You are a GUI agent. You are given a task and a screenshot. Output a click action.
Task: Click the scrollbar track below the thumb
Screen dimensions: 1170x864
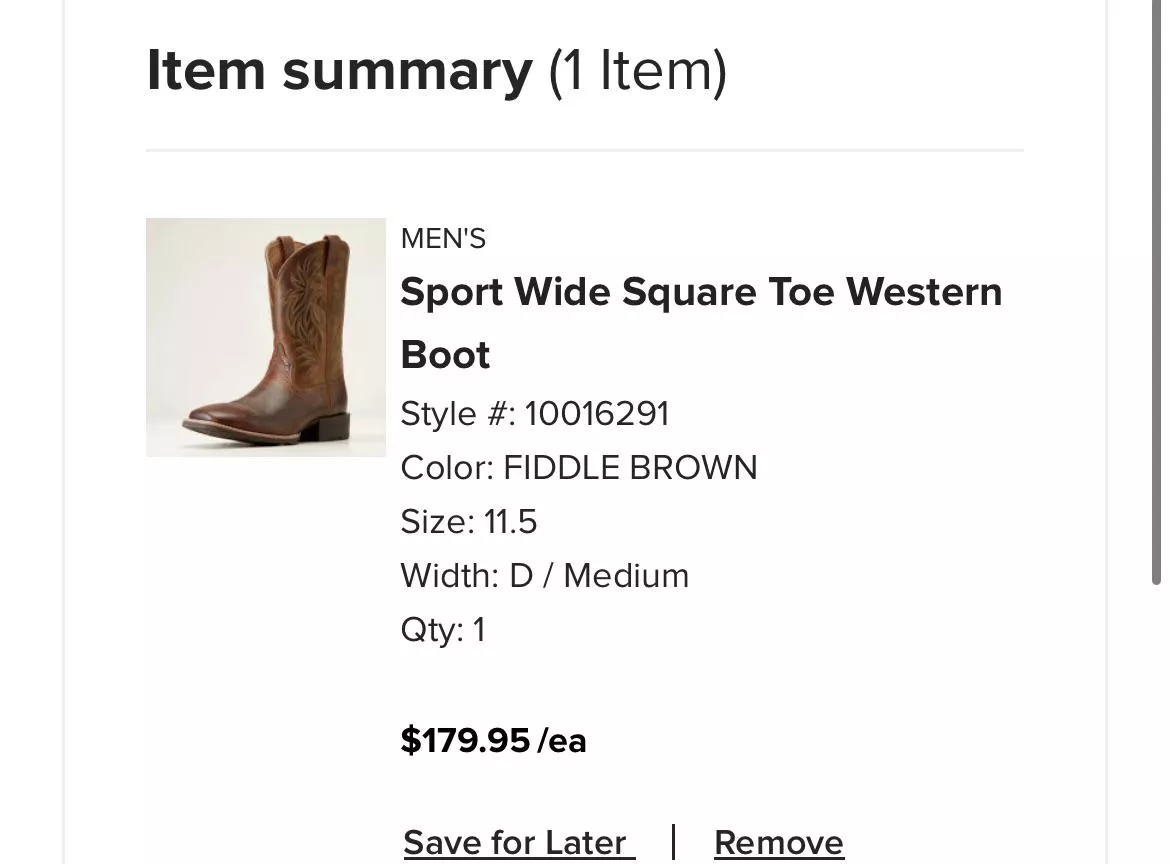pos(1157,720)
